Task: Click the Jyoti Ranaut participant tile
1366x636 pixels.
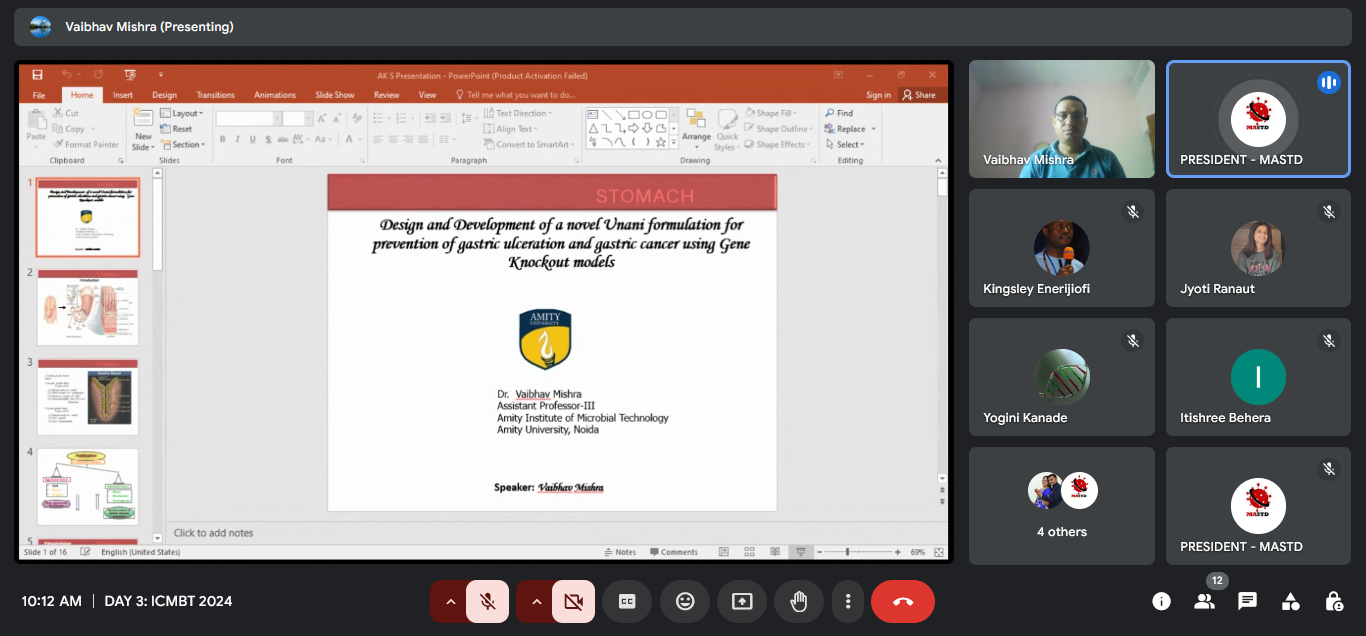Action: [x=1257, y=248]
